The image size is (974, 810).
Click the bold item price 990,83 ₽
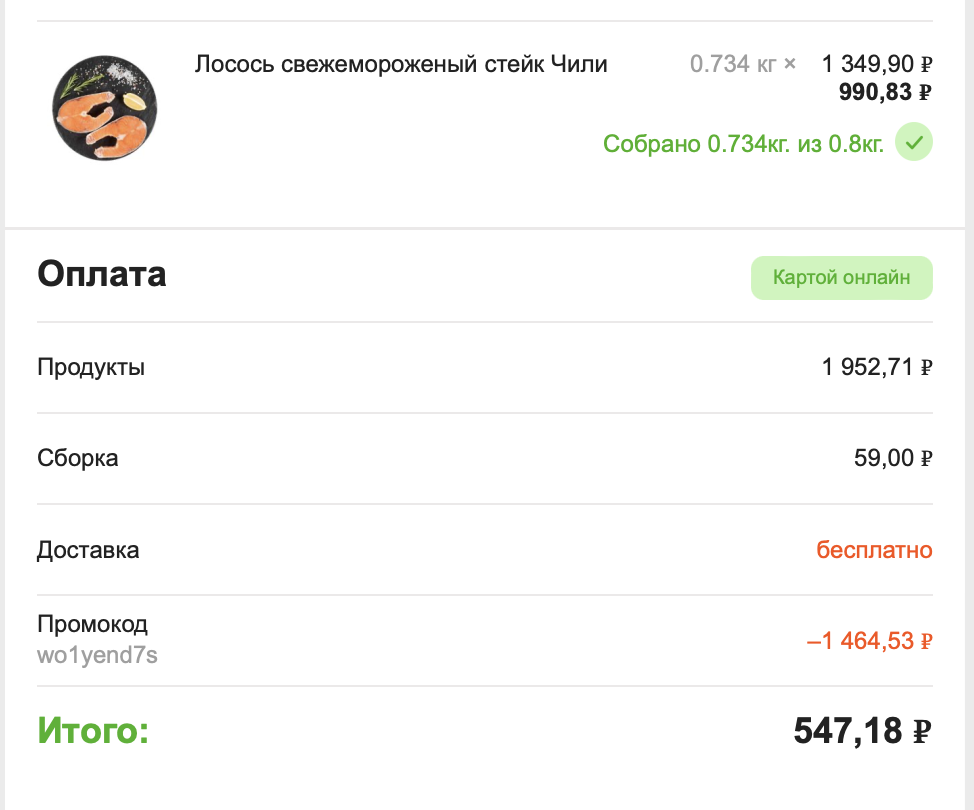(885, 92)
